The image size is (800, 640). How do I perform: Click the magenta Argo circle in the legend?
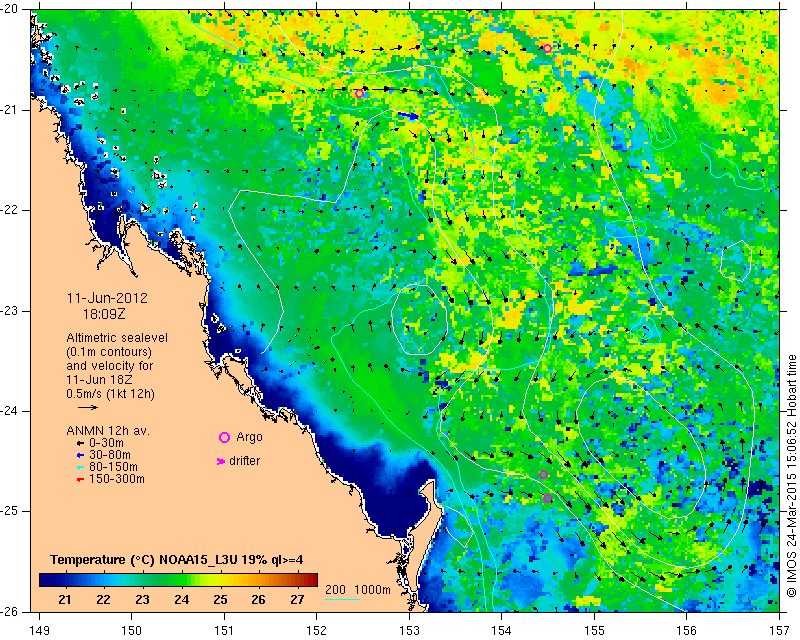(x=224, y=437)
